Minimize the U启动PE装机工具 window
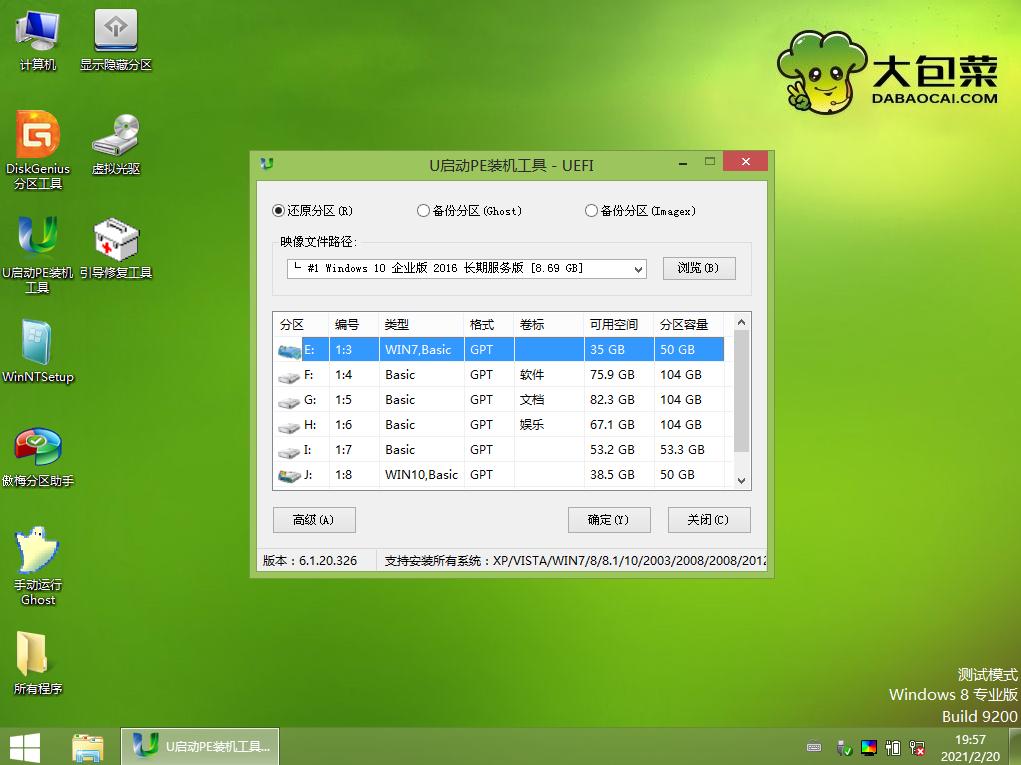Screen dimensions: 1021x765 (x=682, y=163)
